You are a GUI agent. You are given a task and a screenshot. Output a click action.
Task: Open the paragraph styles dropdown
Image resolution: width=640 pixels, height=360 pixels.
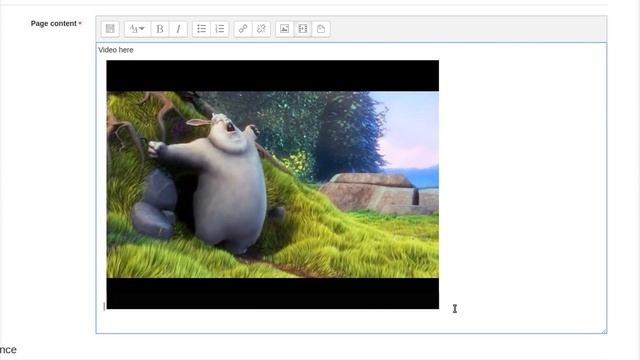[138, 29]
